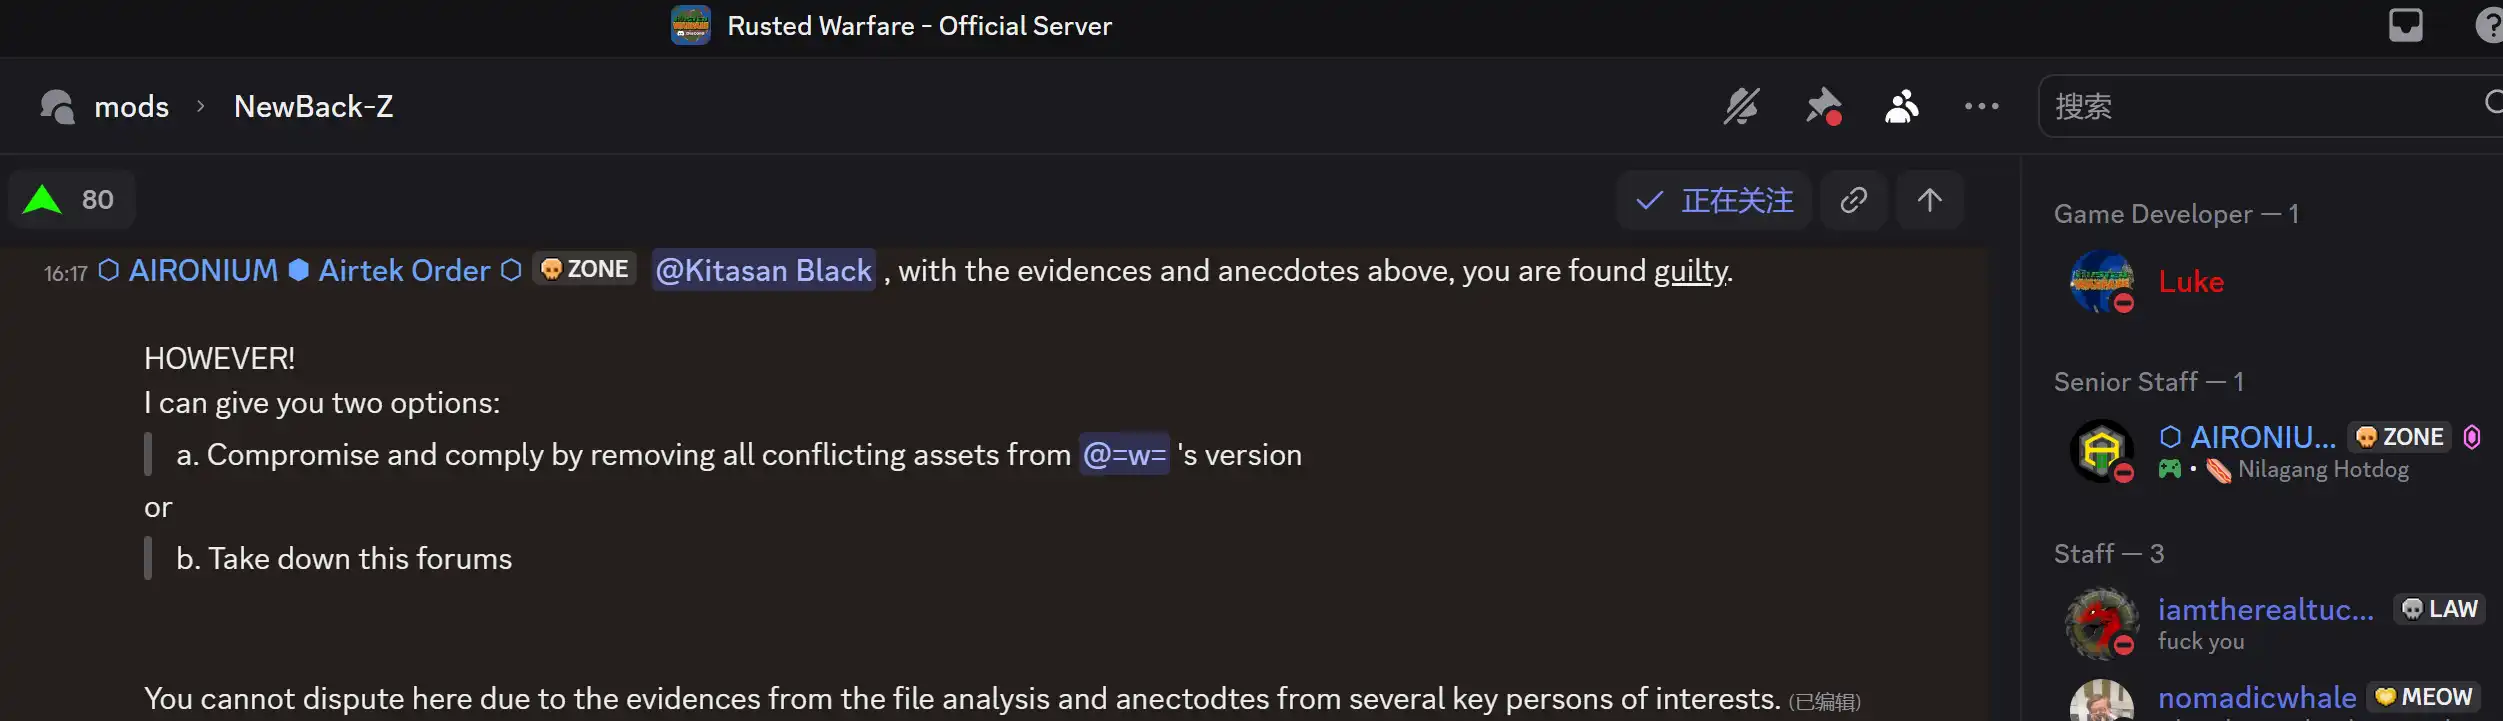Click the AIRONIUM message author name
Screen dimensions: 2503x721
coord(203,270)
